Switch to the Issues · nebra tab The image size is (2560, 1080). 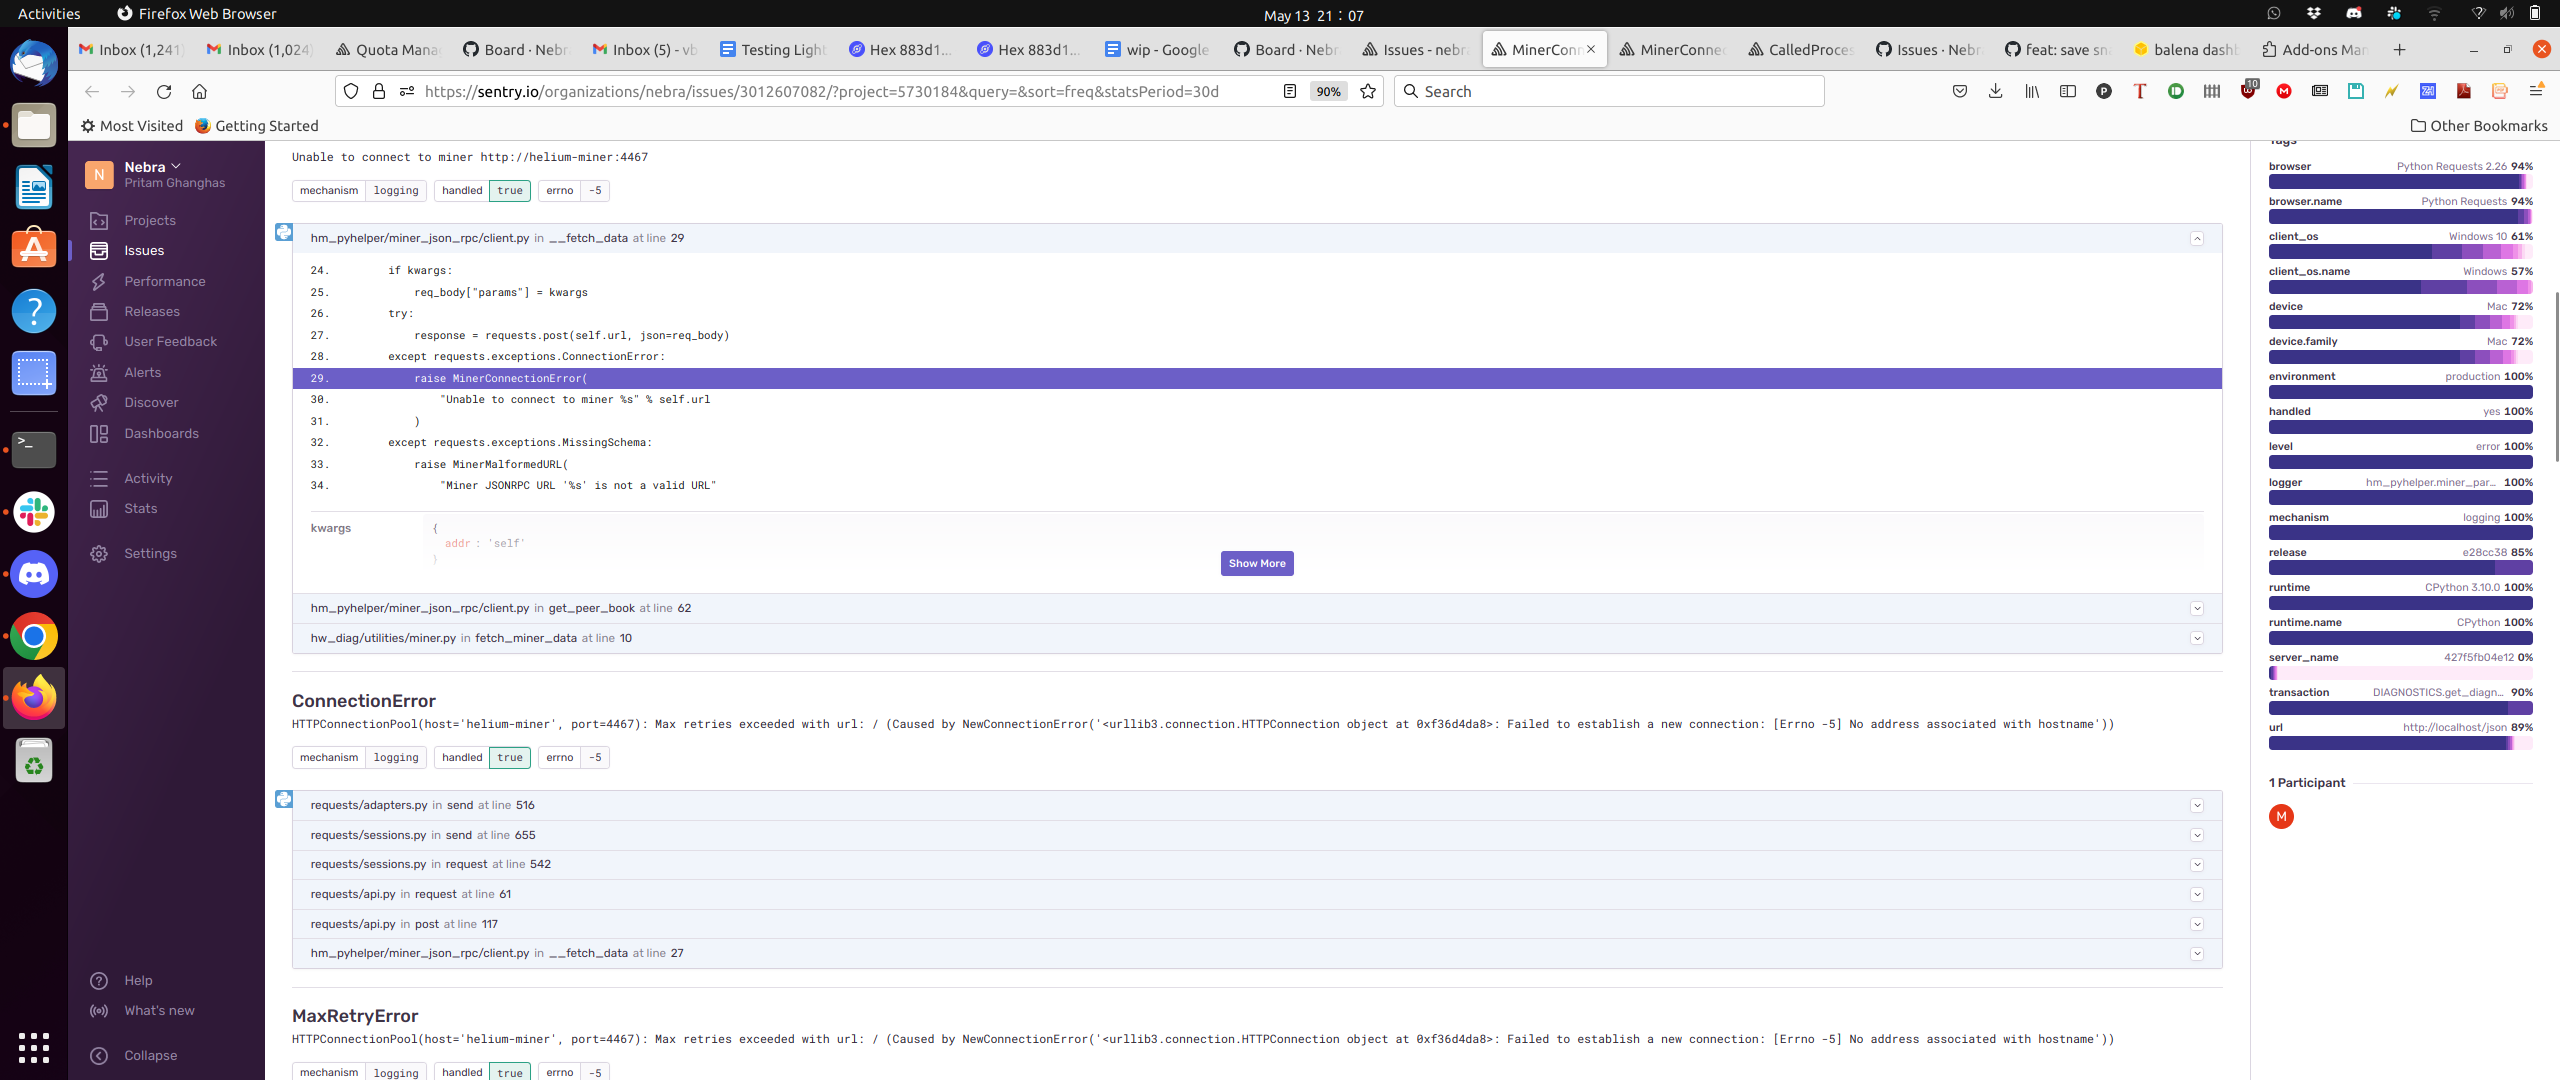[1414, 49]
